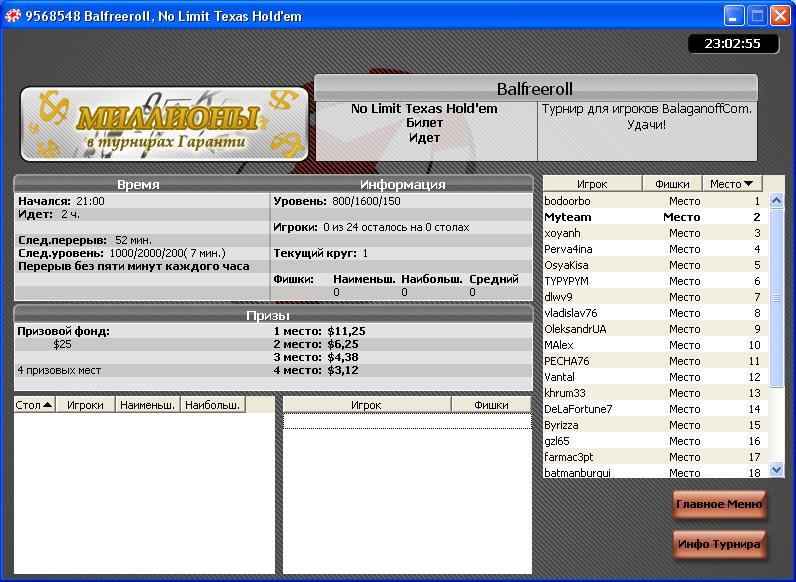Select player farmac3pt in standings

pyautogui.click(x=655, y=457)
